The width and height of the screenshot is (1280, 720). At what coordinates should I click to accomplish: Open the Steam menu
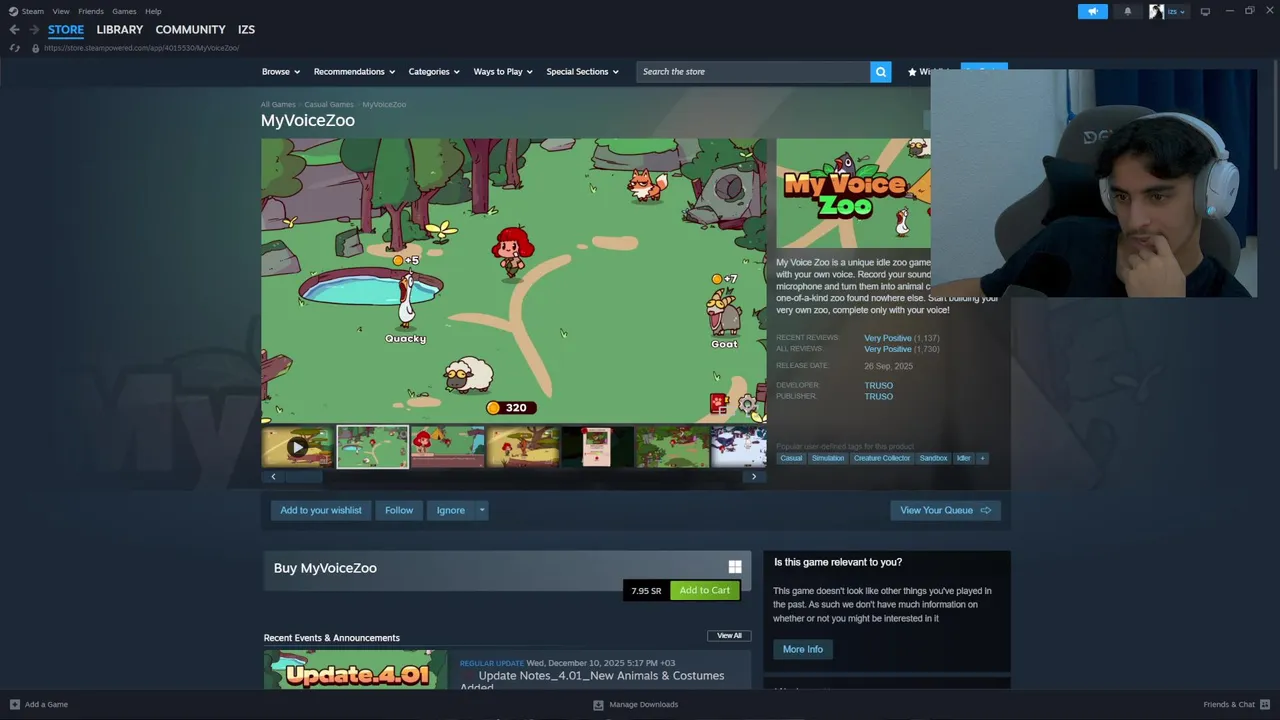click(33, 11)
